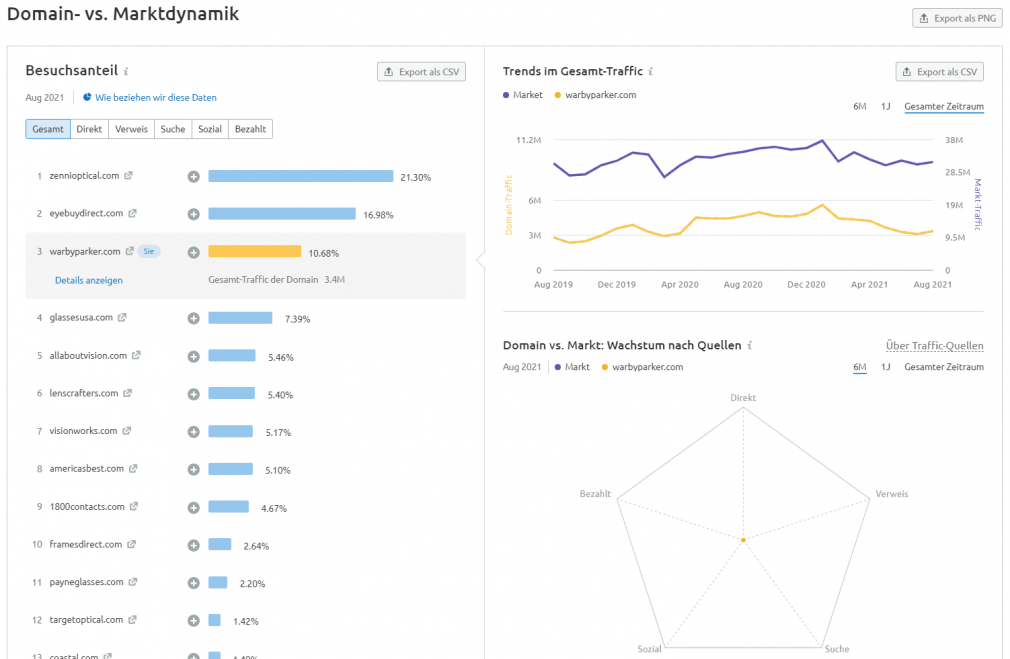Image resolution: width=1010 pixels, height=659 pixels.
Task: Select Gesamter Zeitraum for growth radar
Action: click(944, 367)
